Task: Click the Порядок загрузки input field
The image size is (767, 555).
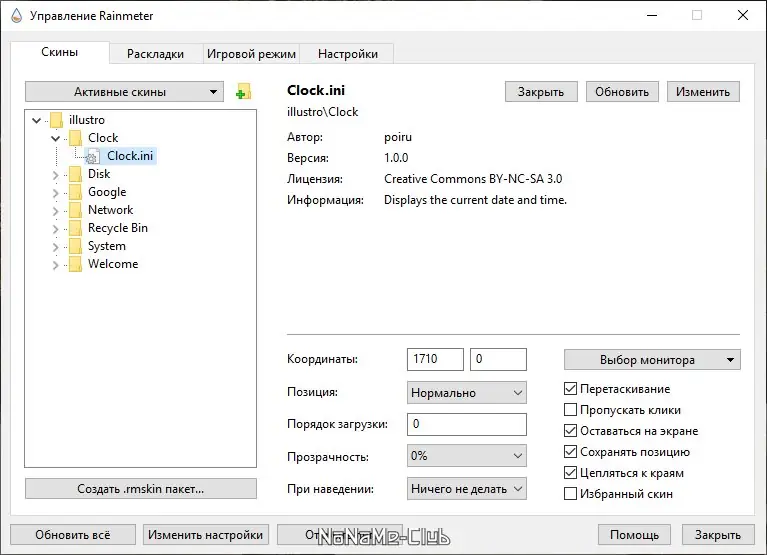Action: click(x=467, y=424)
